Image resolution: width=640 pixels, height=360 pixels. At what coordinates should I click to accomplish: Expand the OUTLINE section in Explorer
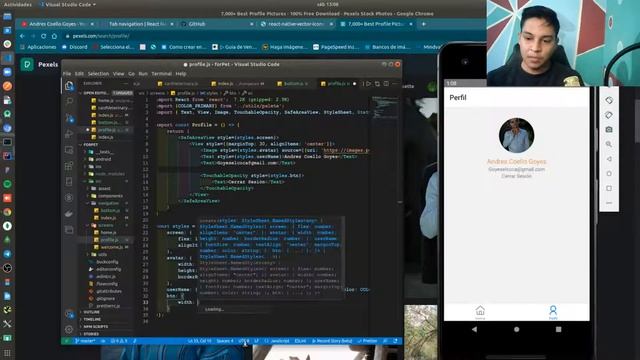coord(91,312)
